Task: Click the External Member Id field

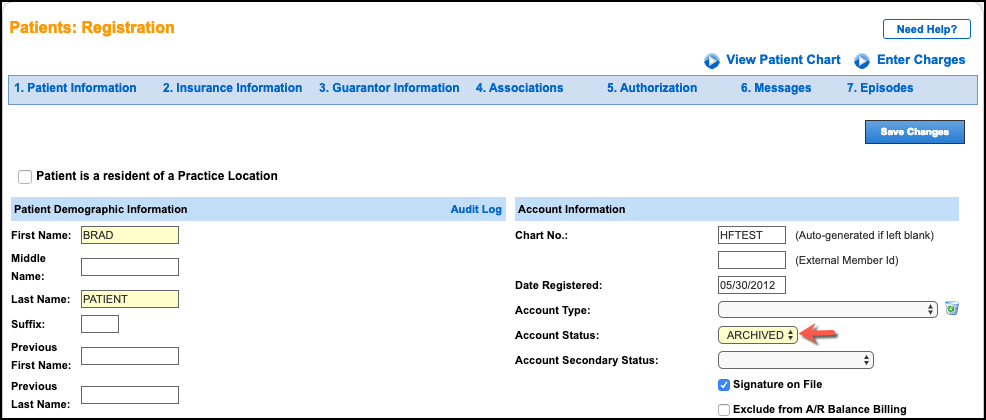Action: click(751, 260)
